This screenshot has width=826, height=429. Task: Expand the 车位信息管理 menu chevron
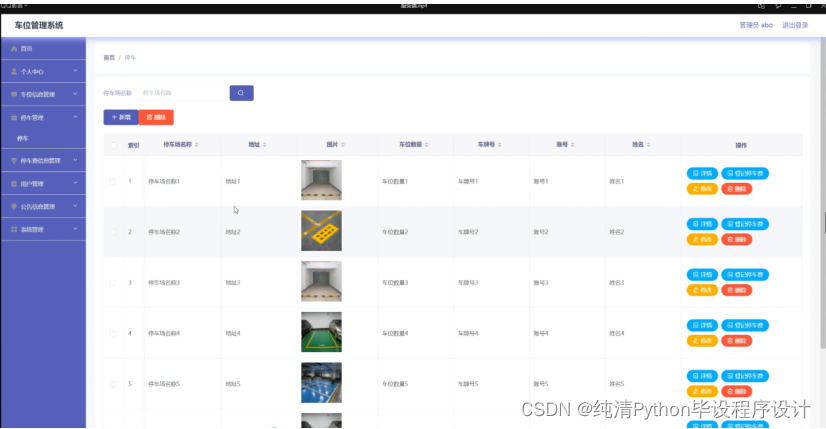pyautogui.click(x=75, y=94)
